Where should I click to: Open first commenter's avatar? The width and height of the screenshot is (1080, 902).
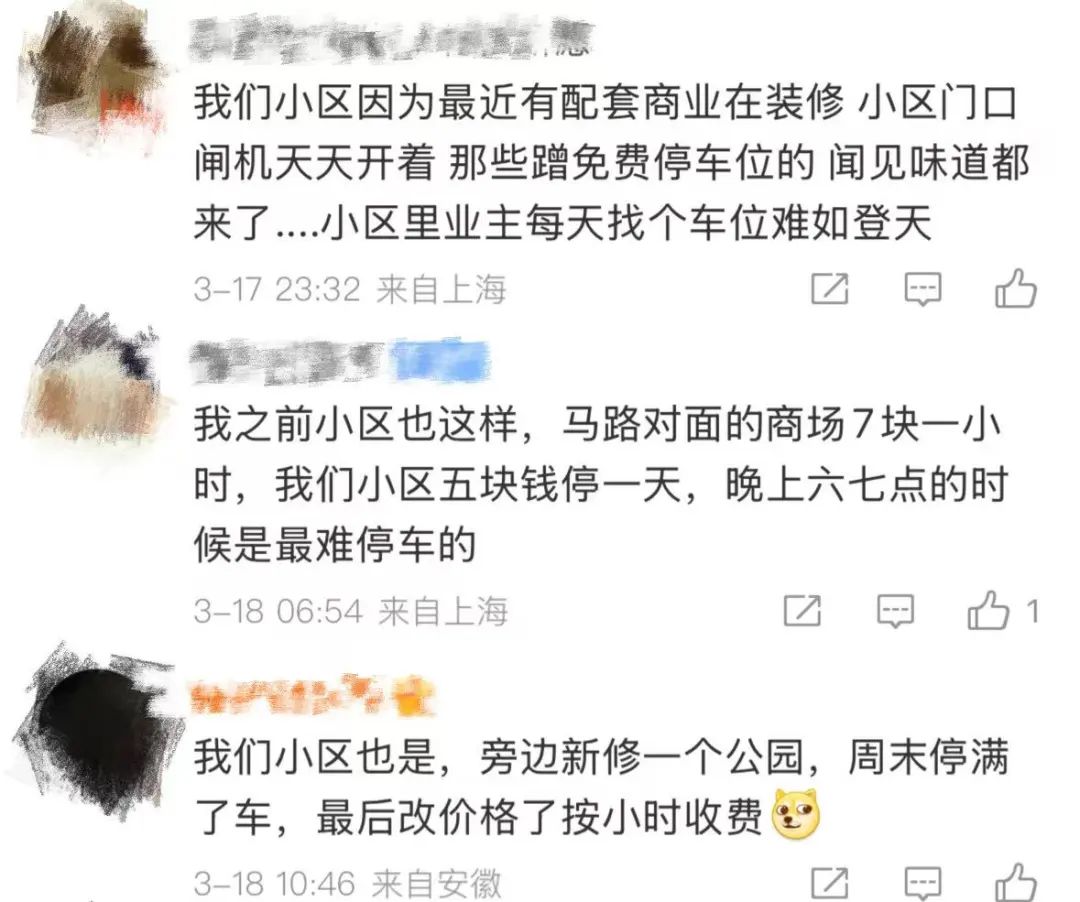(94, 74)
